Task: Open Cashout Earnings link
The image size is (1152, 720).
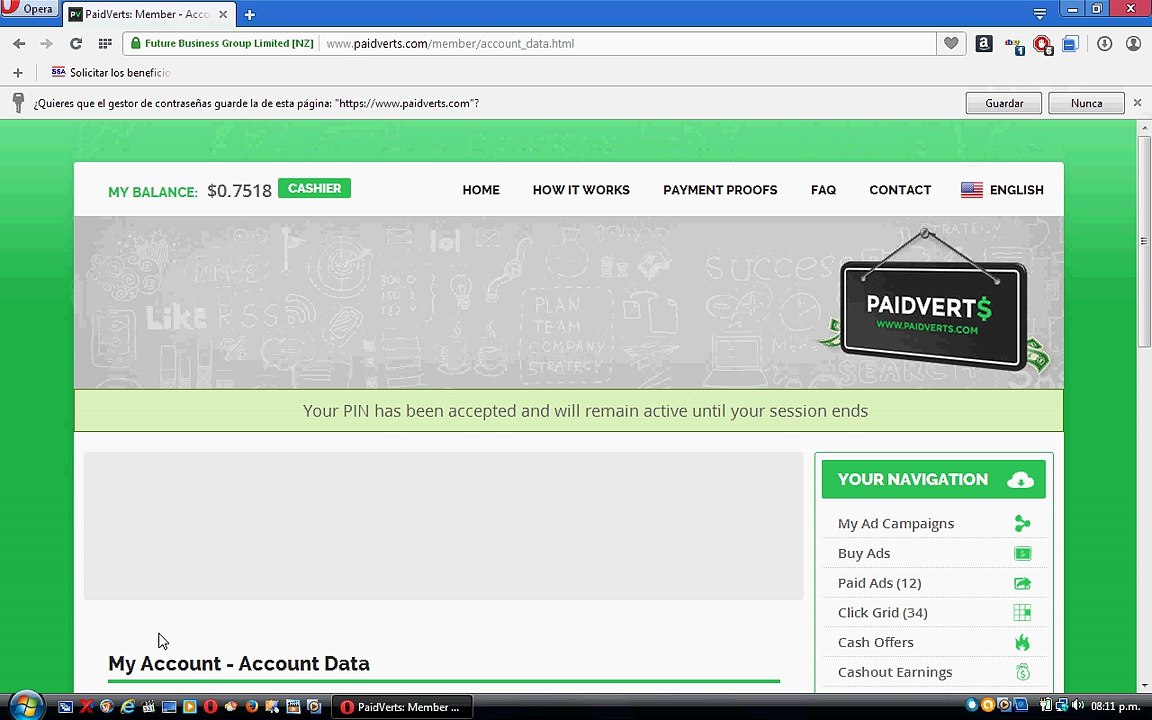Action: (895, 672)
